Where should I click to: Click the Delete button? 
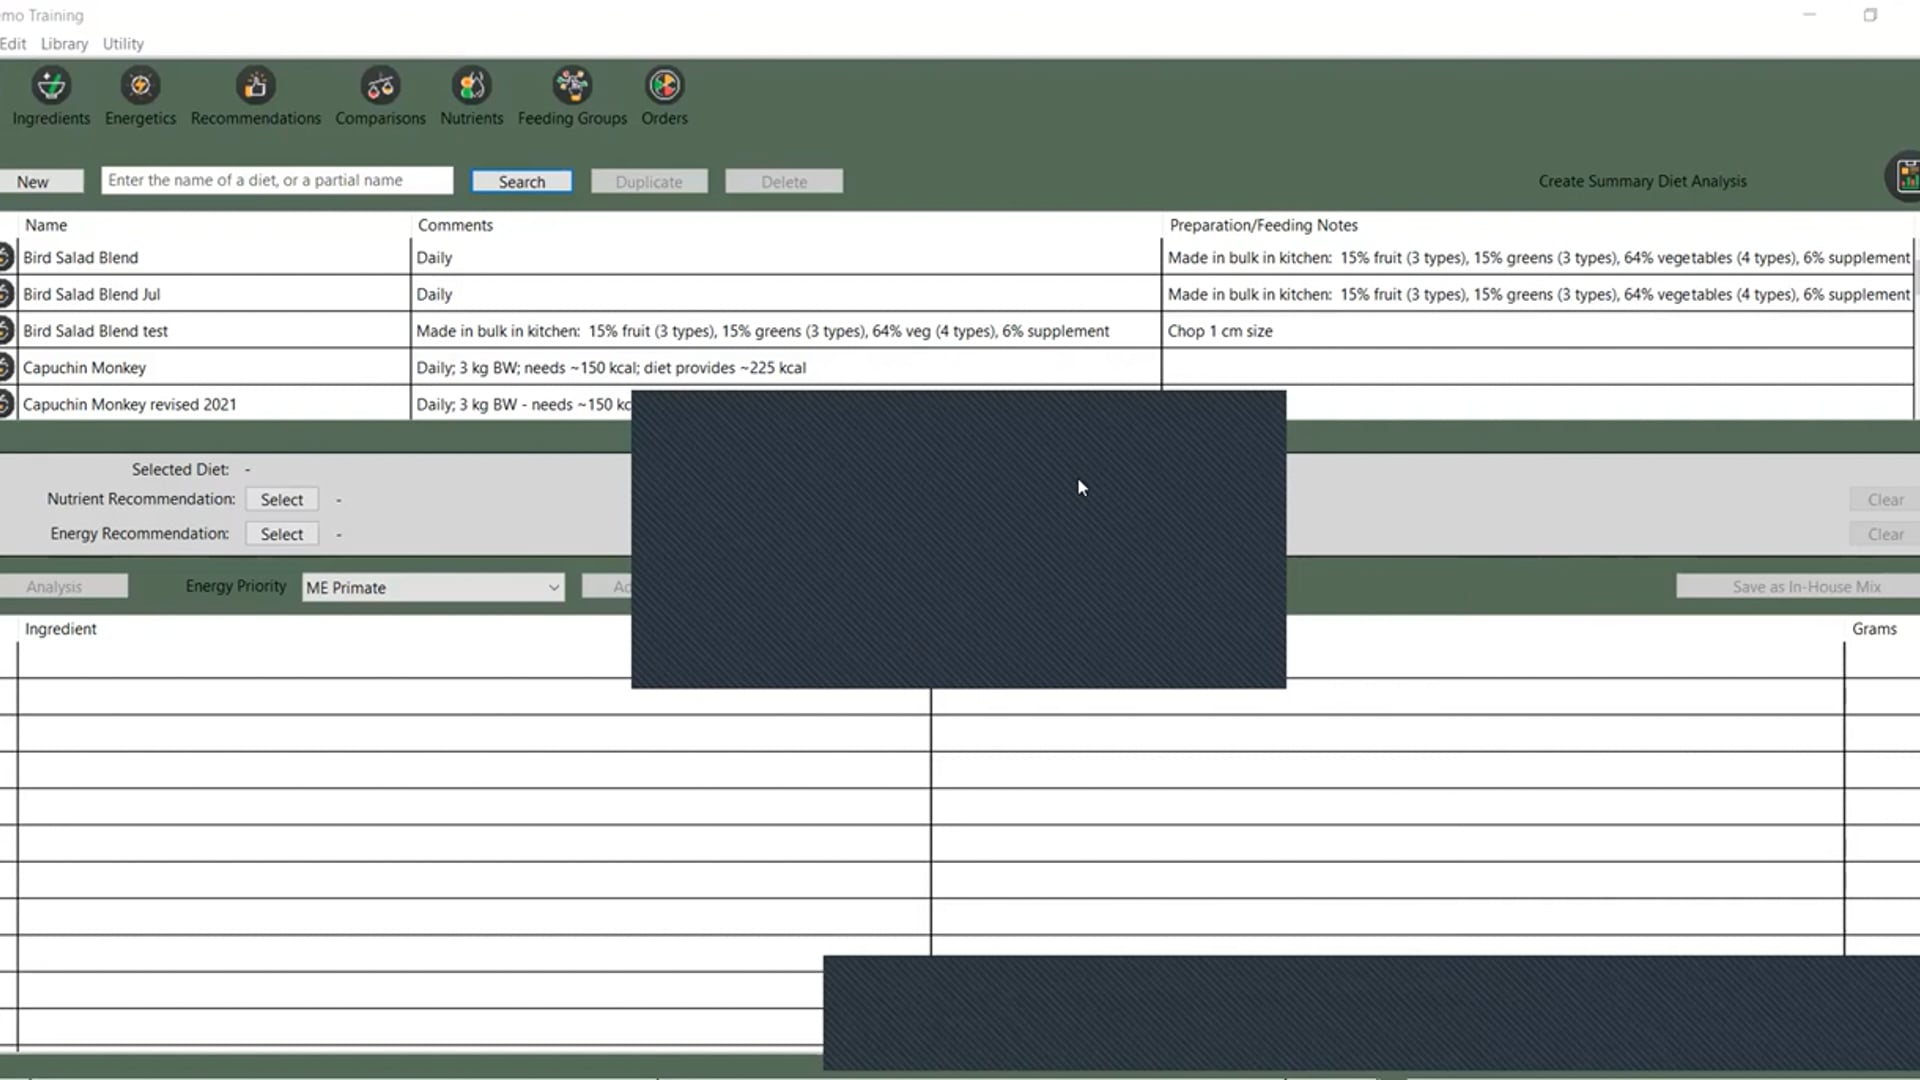tap(784, 181)
